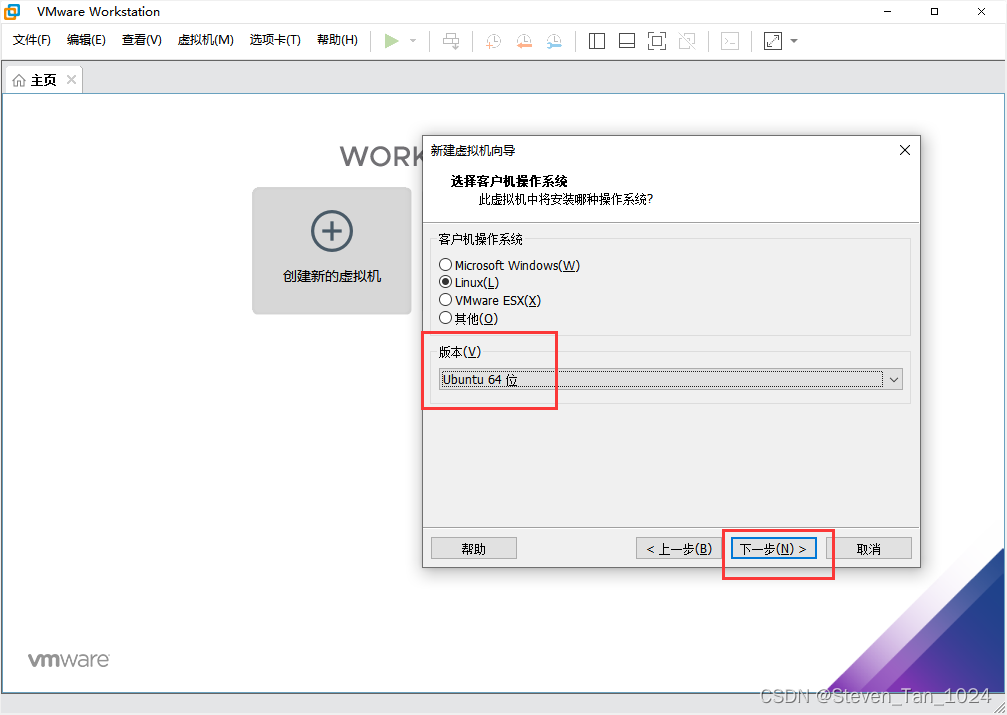
Task: Click the version dropdown chevron arrow
Action: coord(894,380)
